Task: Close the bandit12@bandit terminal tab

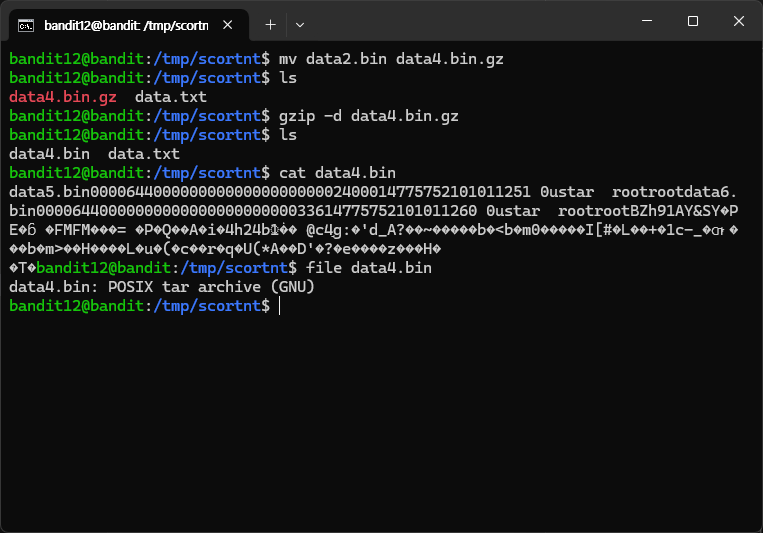Action: pyautogui.click(x=227, y=25)
